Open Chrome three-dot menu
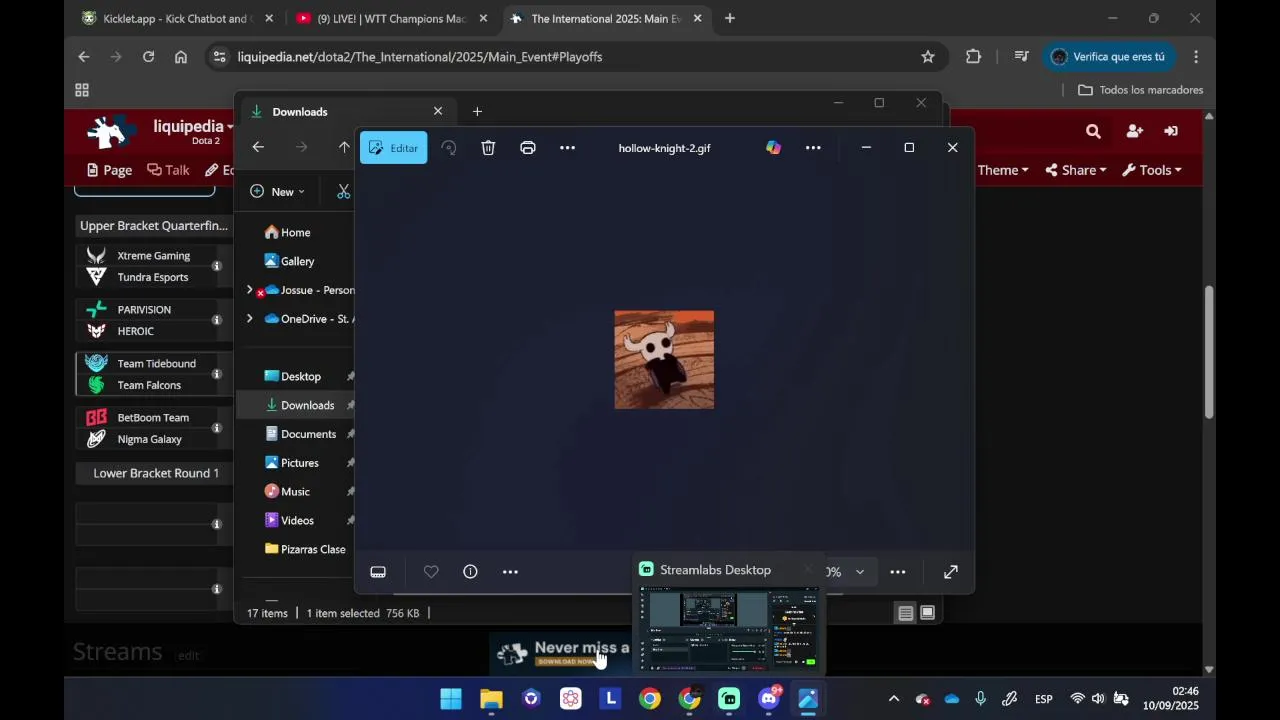 pyautogui.click(x=1196, y=57)
